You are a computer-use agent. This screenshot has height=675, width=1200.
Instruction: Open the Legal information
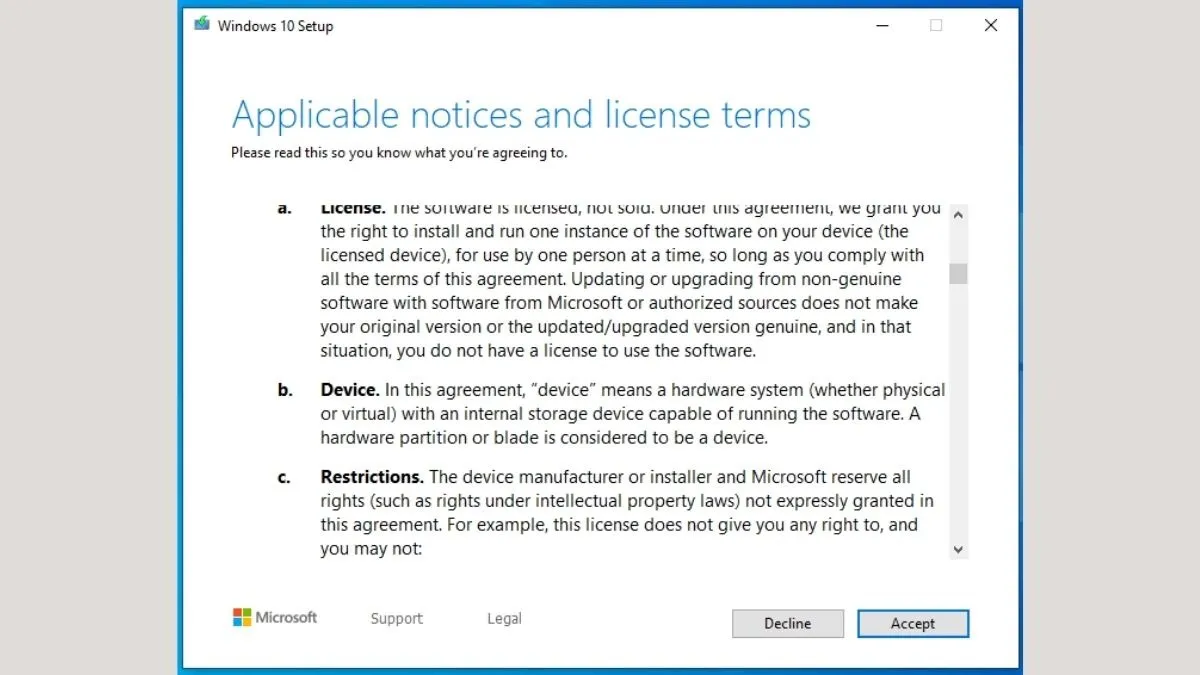pos(503,618)
